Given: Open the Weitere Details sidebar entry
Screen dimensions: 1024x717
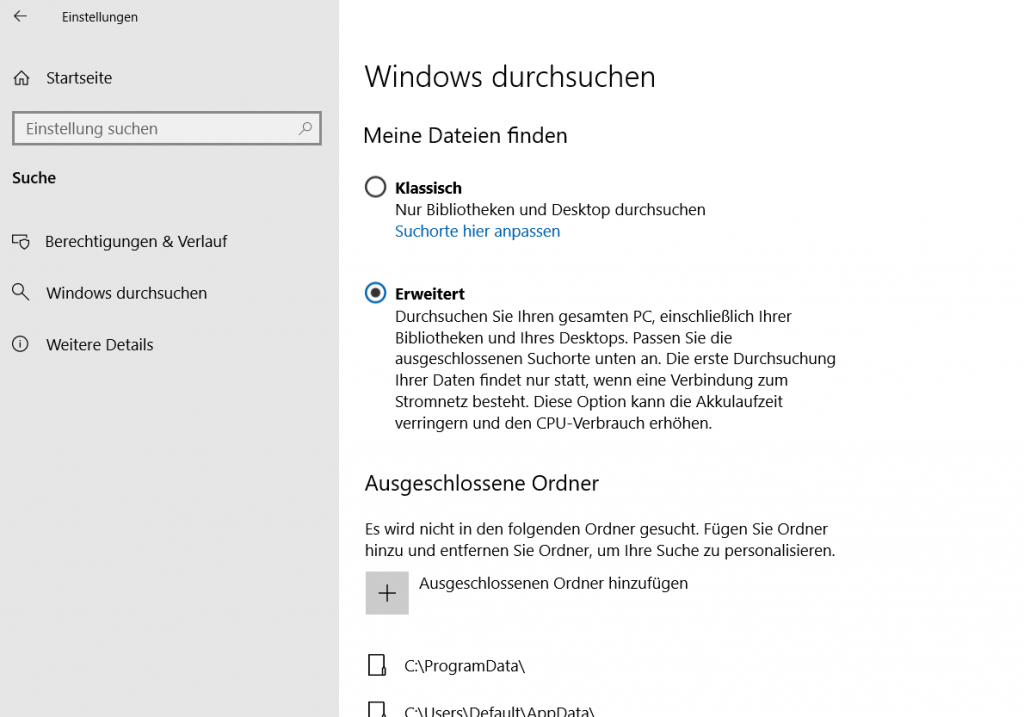Looking at the screenshot, I should [100, 345].
